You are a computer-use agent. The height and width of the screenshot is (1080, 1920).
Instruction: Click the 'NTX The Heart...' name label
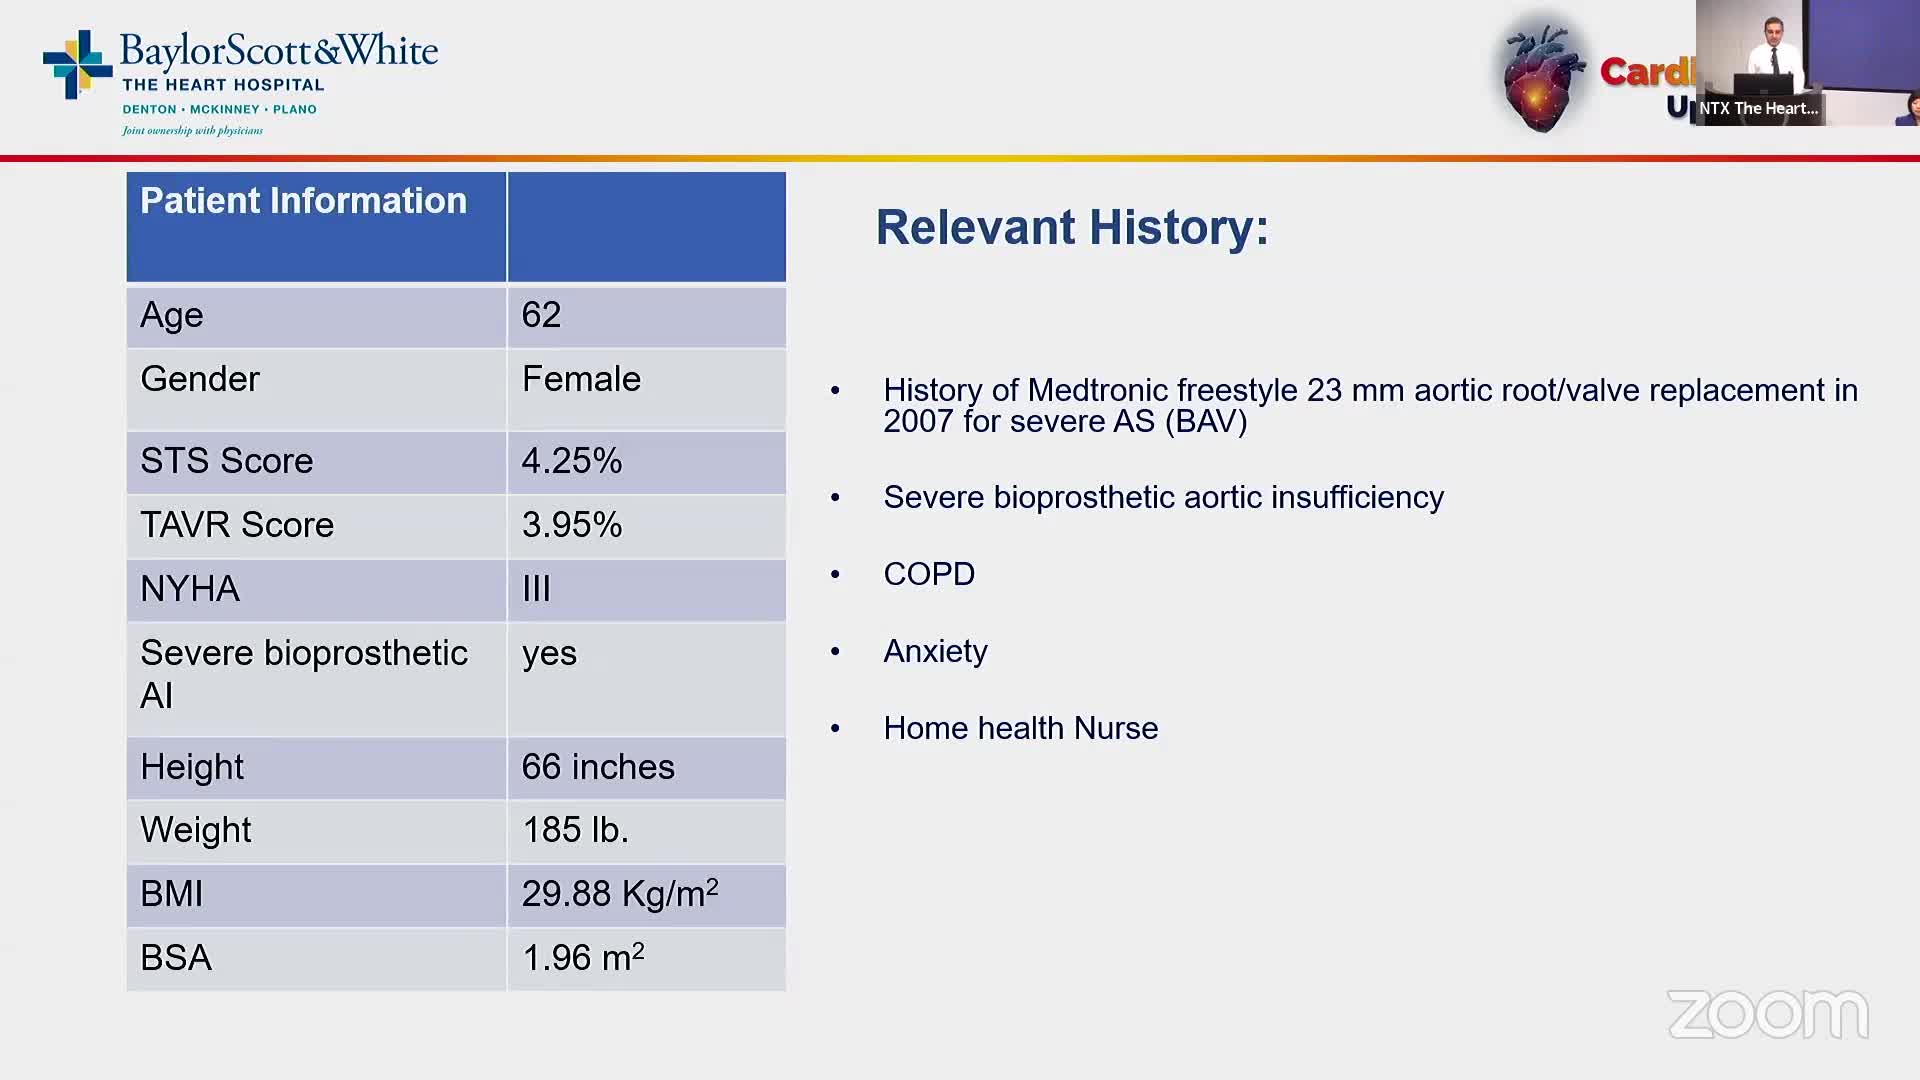(1758, 108)
